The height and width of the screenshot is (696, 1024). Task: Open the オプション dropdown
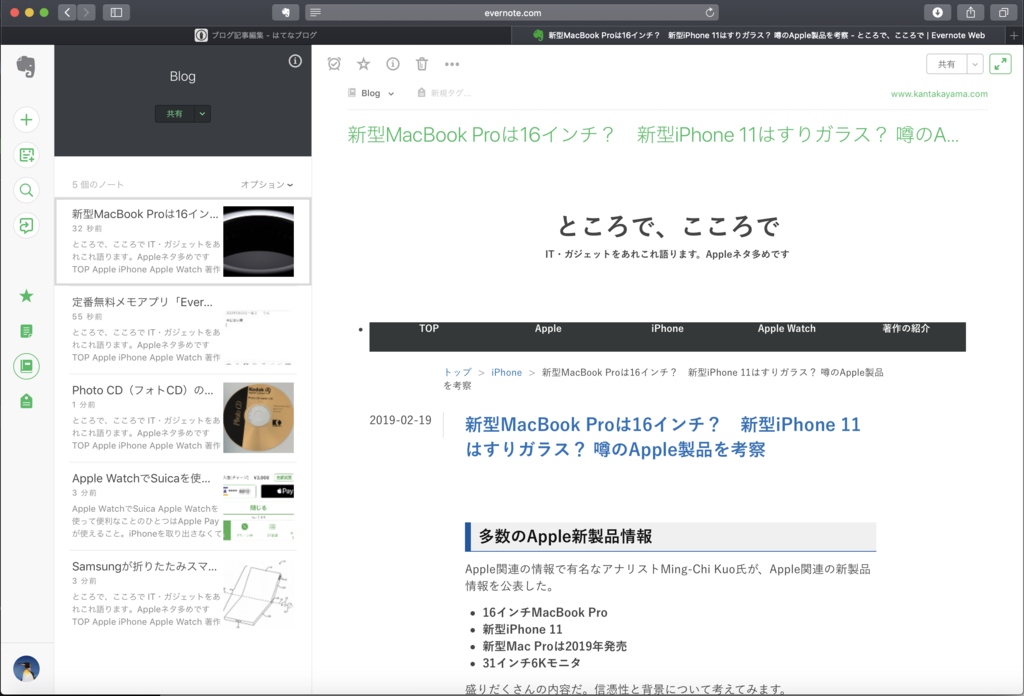(x=267, y=185)
